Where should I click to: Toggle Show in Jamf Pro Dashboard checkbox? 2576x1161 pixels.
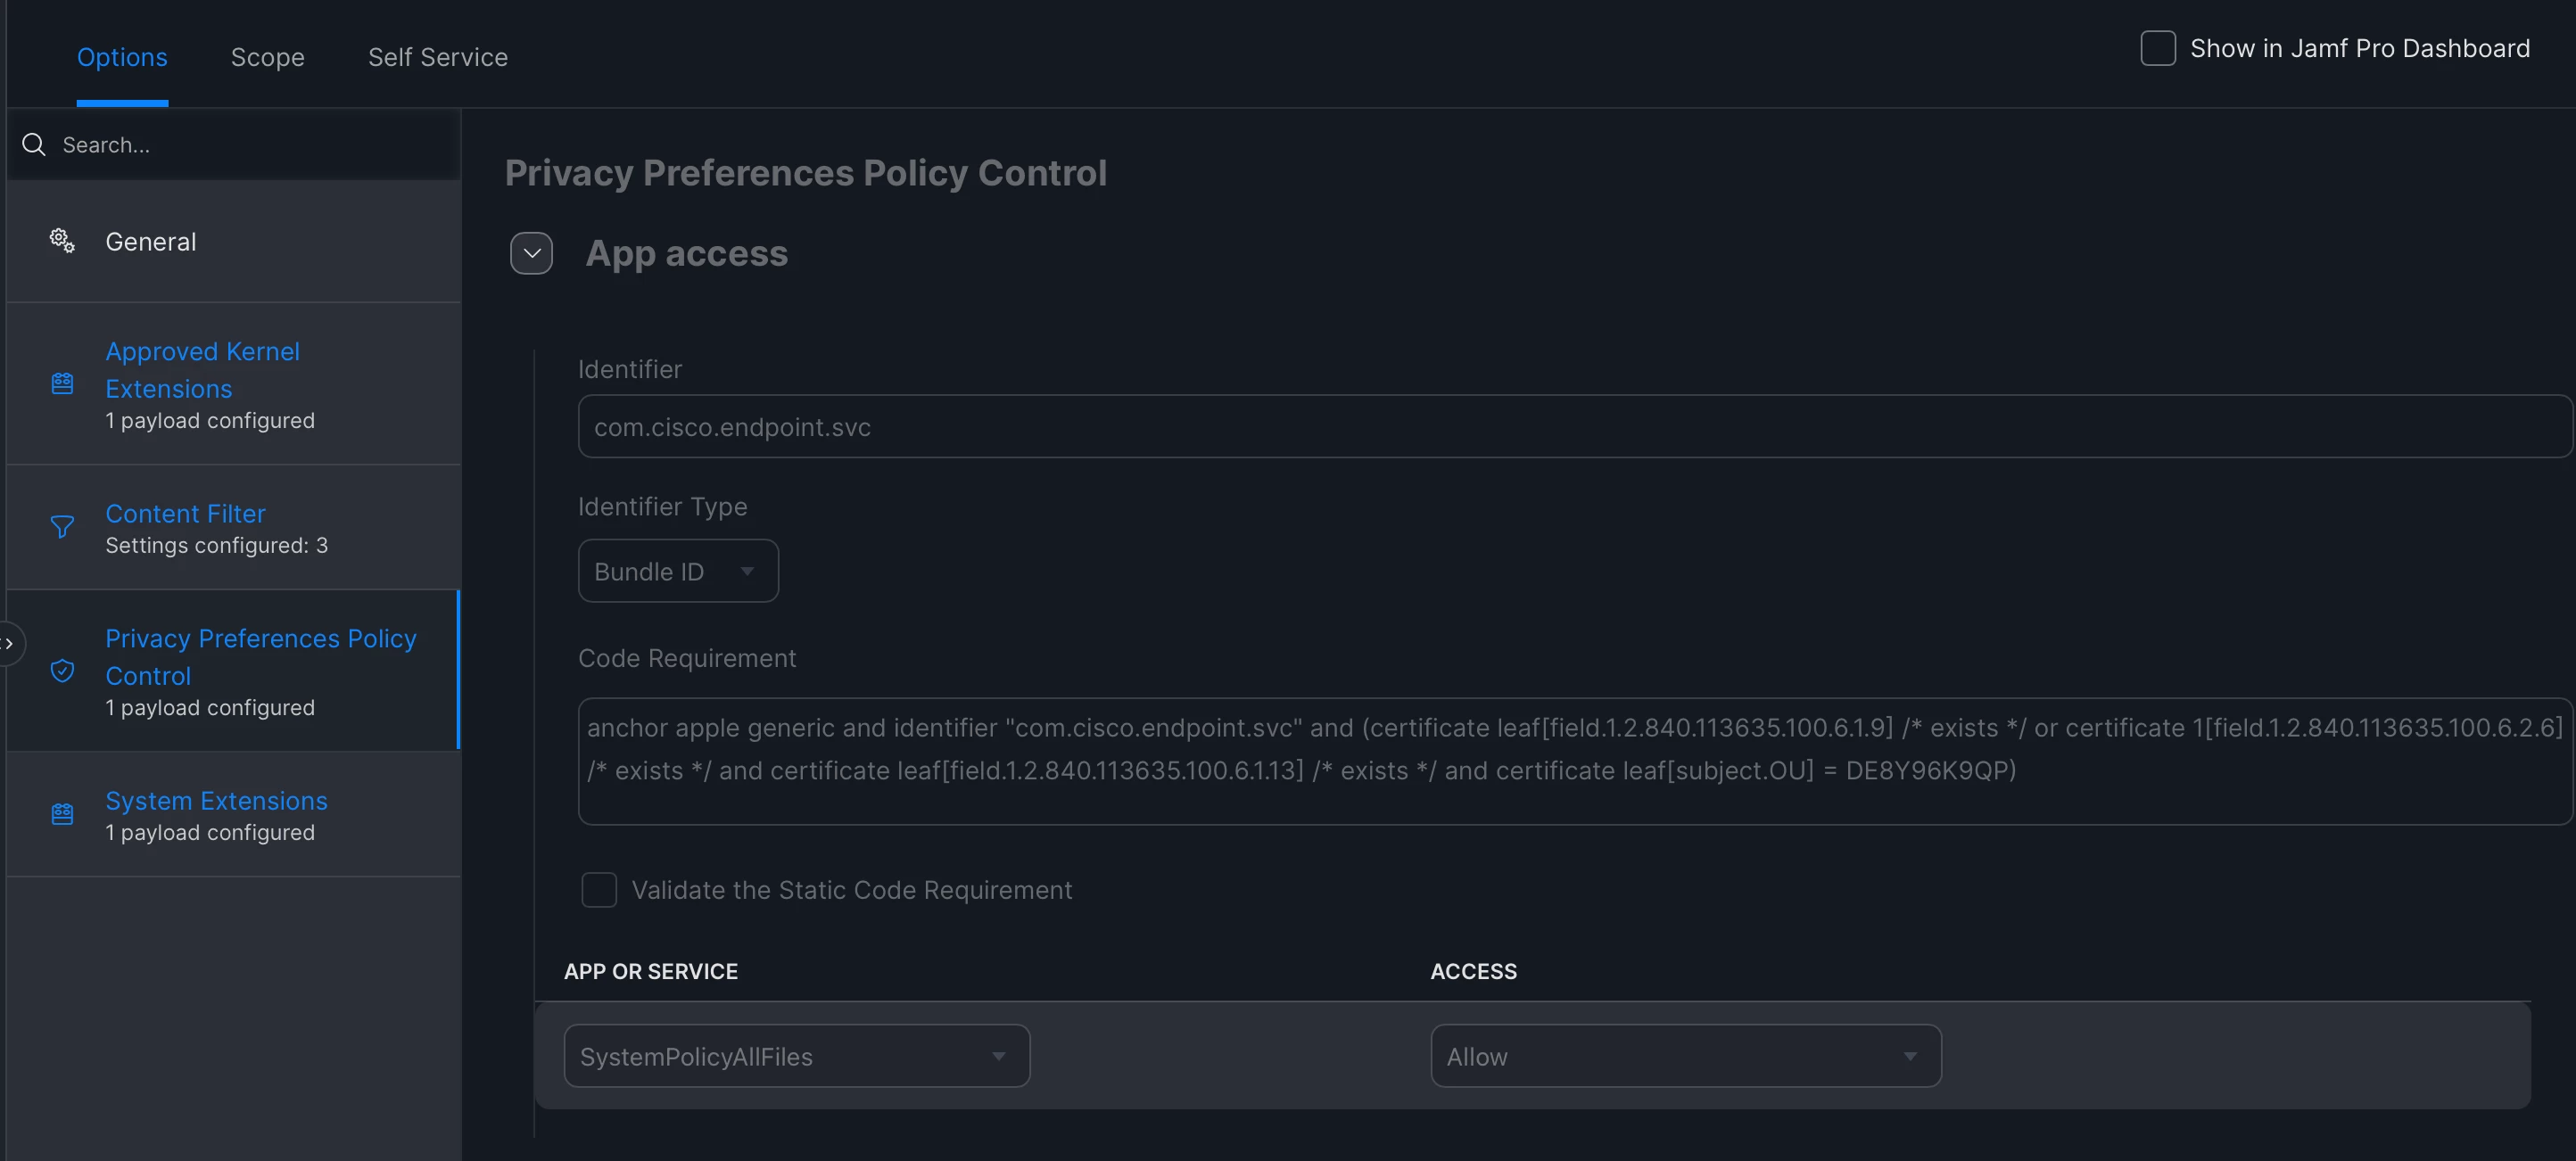click(x=2157, y=48)
